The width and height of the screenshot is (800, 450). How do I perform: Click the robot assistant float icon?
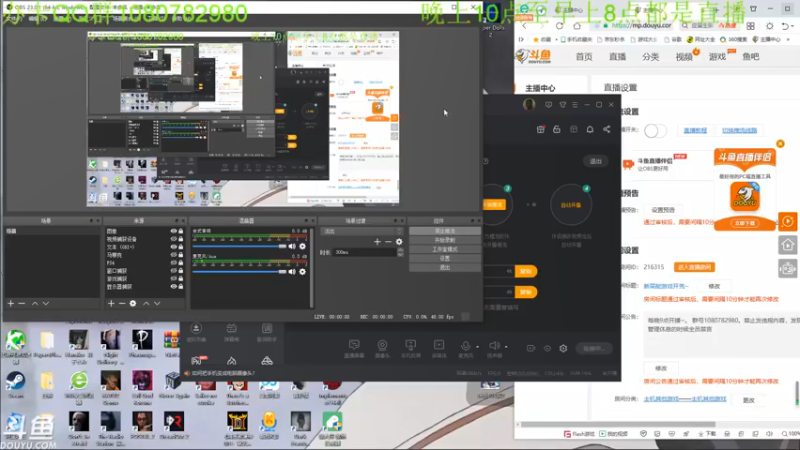[788, 268]
